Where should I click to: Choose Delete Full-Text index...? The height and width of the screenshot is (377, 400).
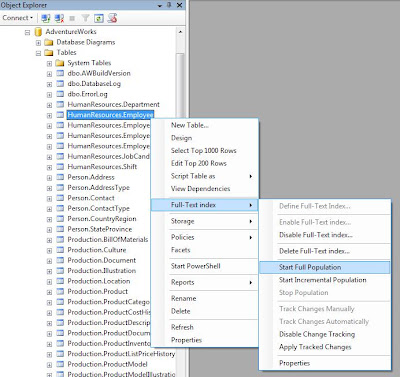325,251
